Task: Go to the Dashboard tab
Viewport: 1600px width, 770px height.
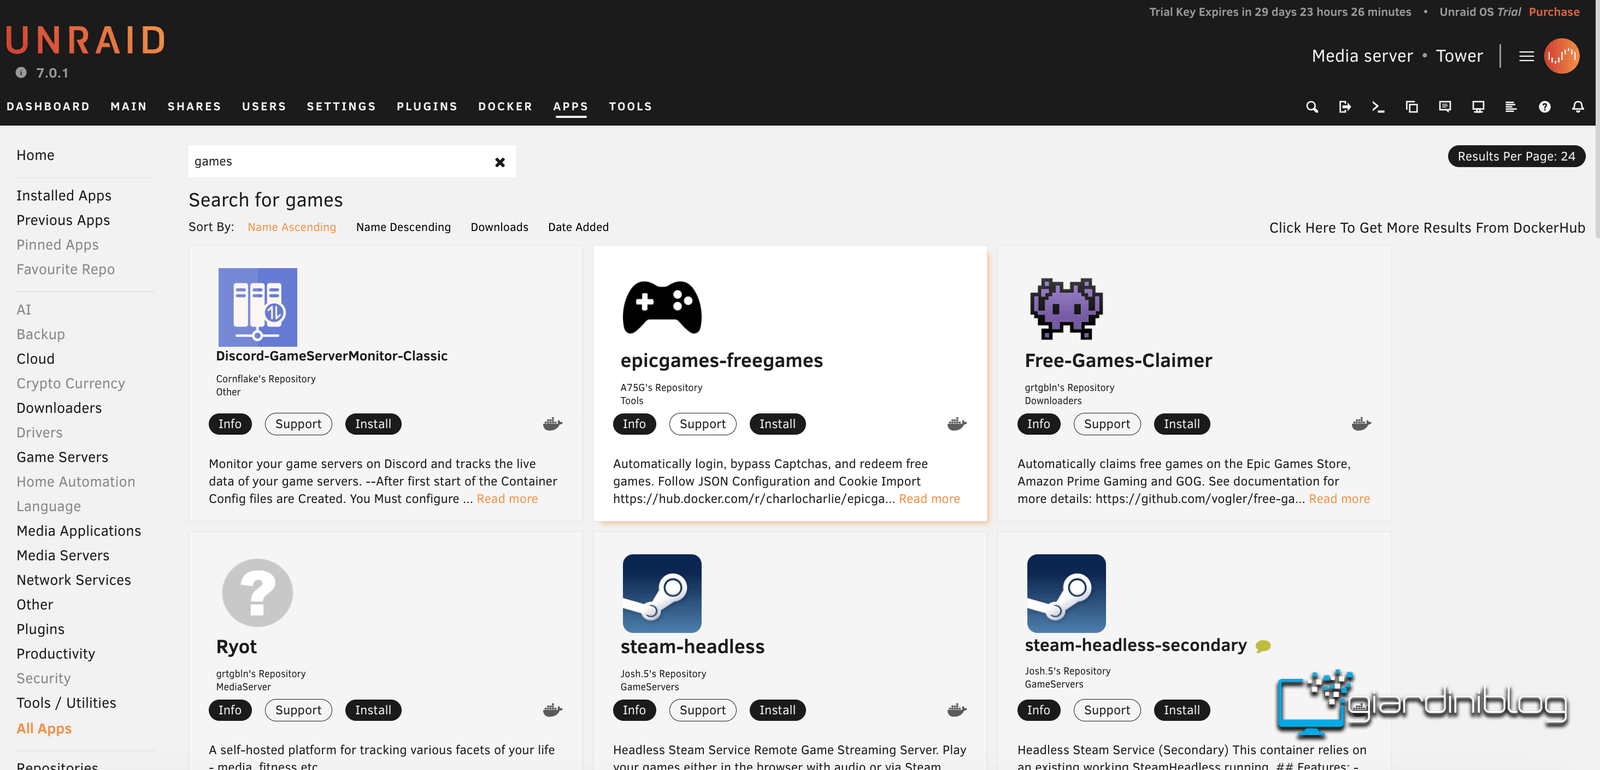Action: point(48,106)
